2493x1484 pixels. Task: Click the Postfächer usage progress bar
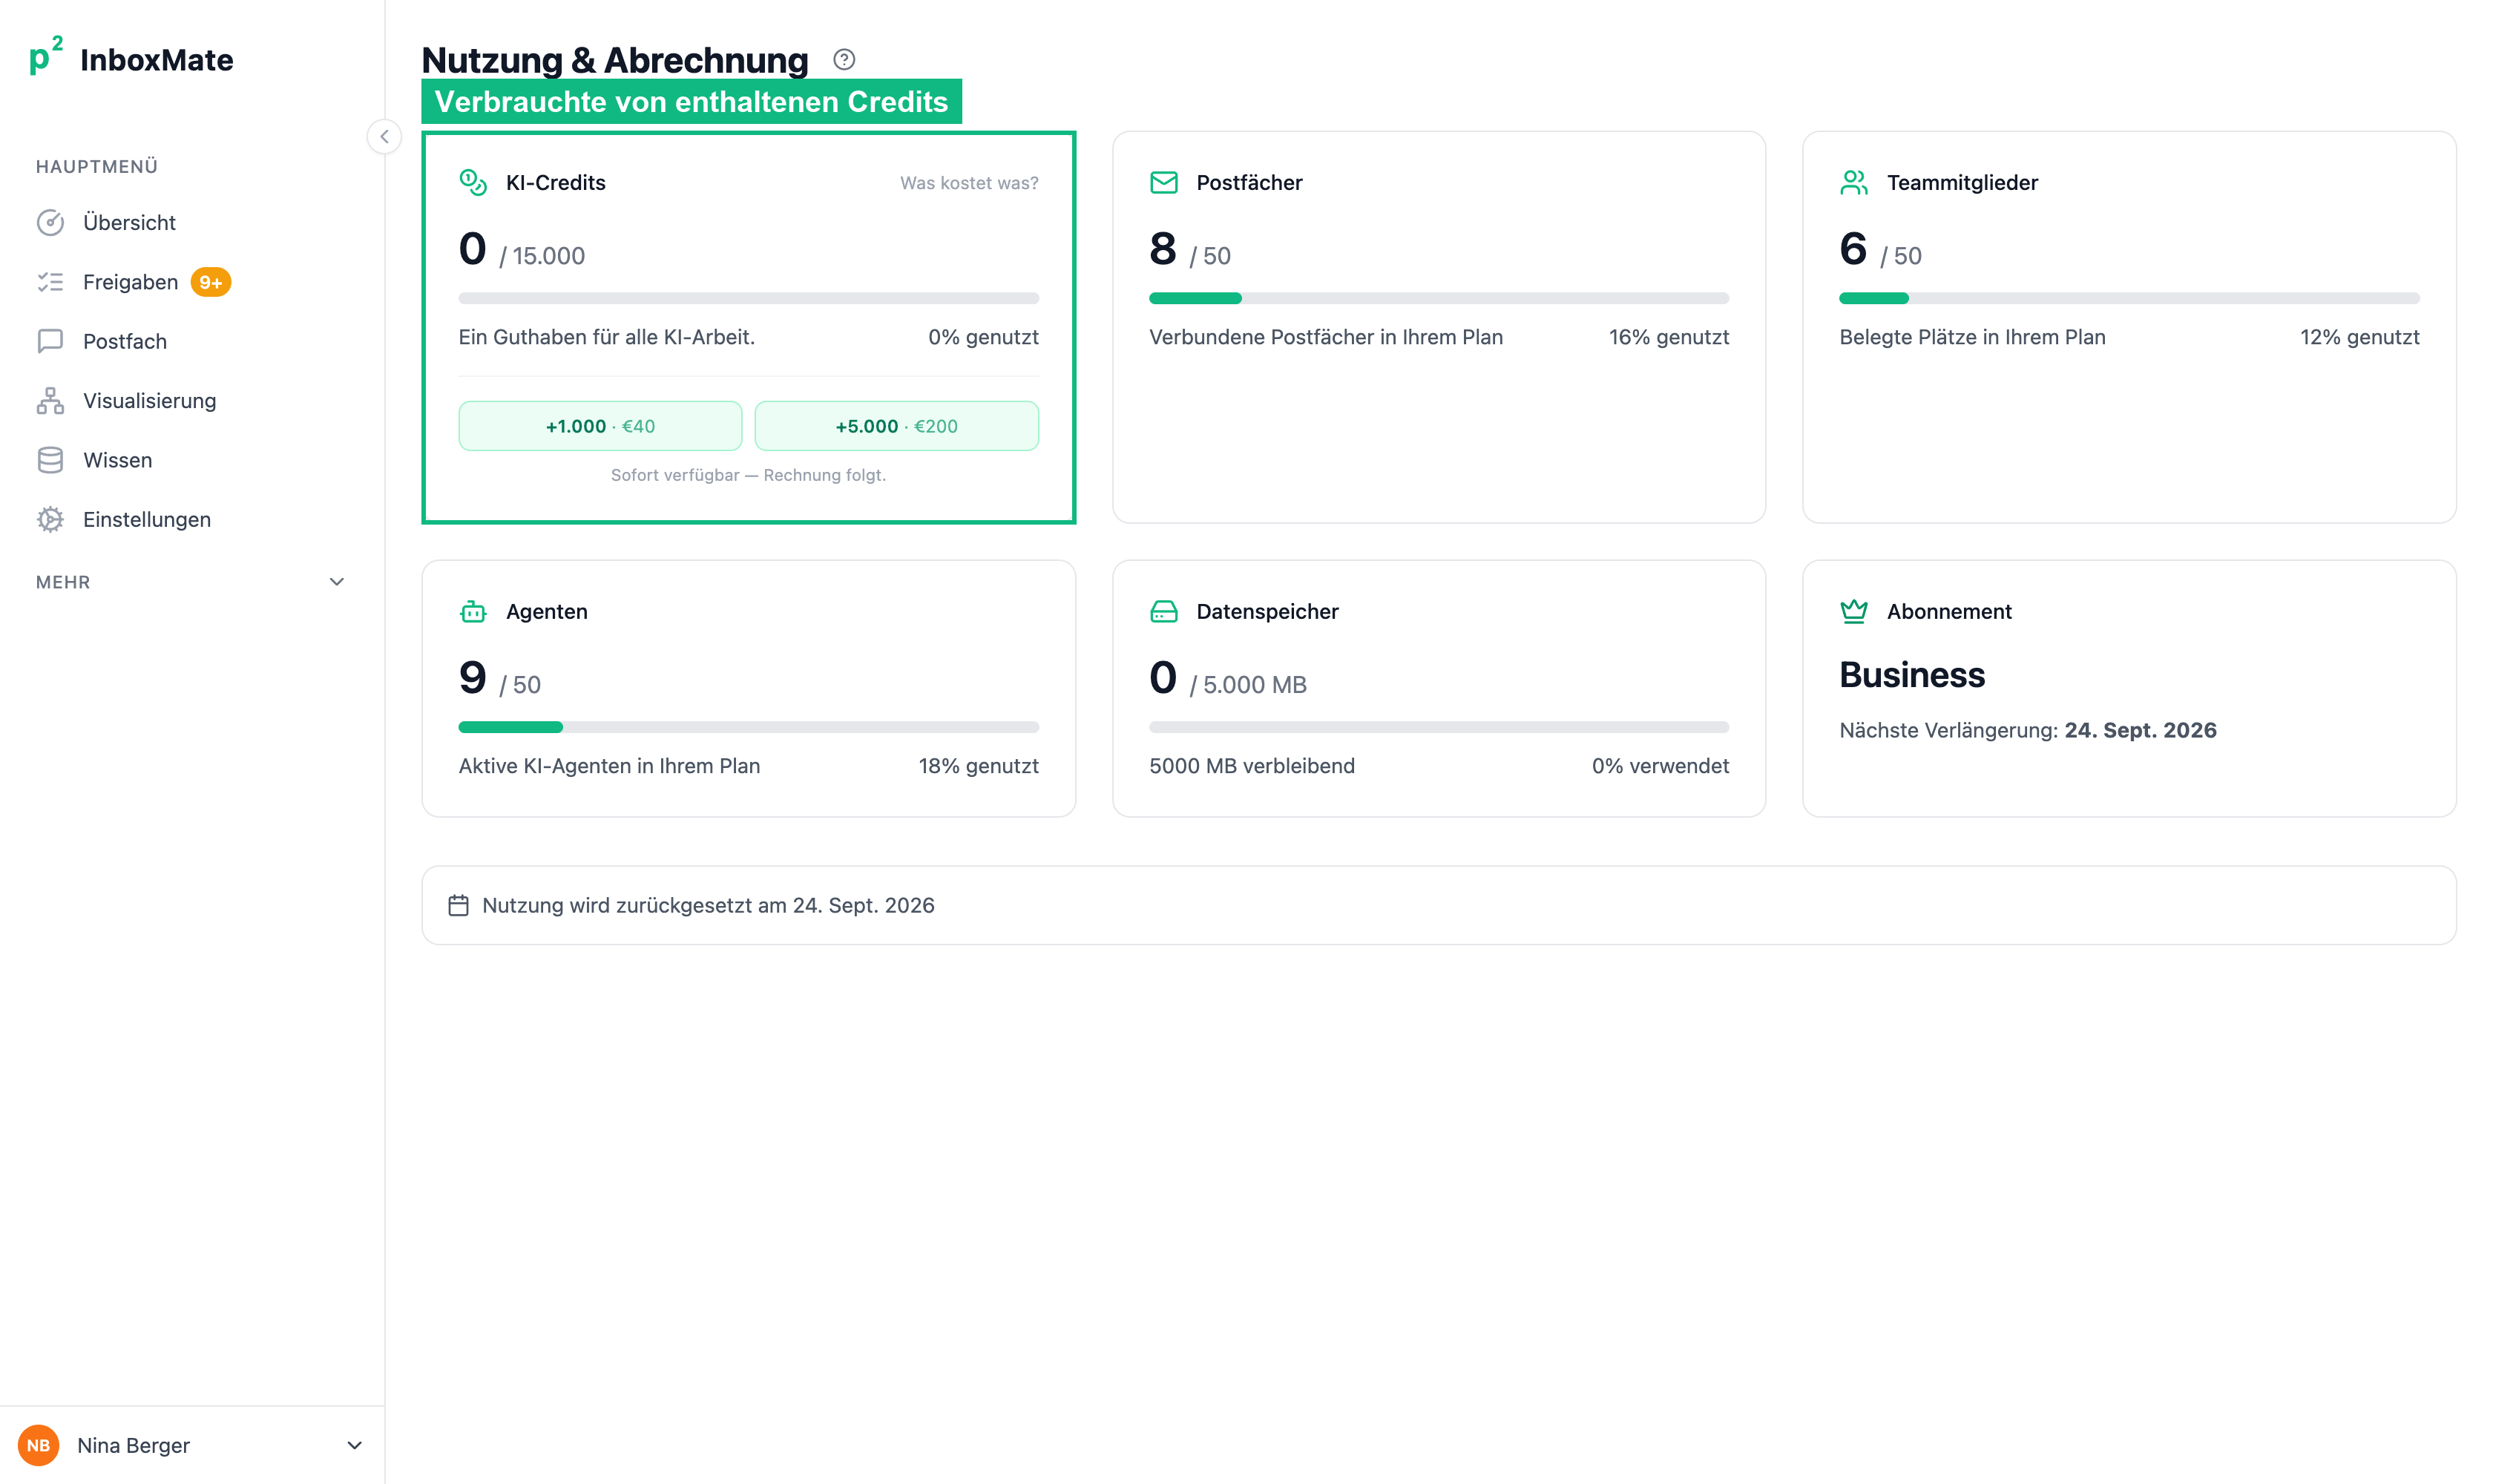click(x=1439, y=298)
